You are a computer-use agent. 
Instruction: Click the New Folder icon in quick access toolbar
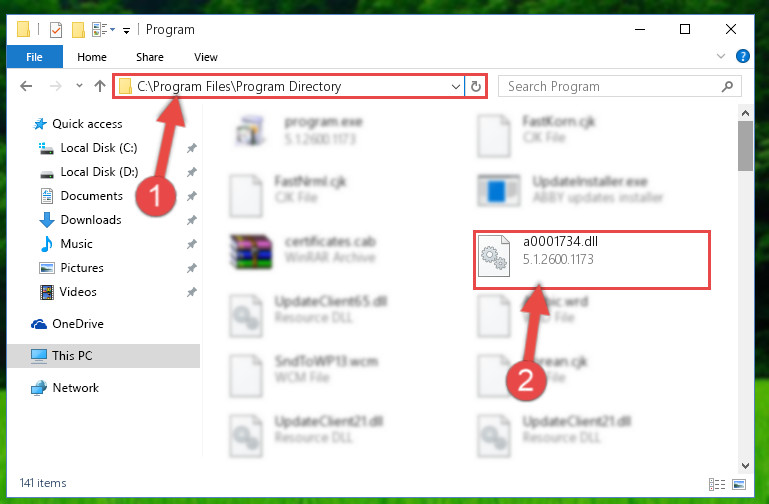click(78, 30)
